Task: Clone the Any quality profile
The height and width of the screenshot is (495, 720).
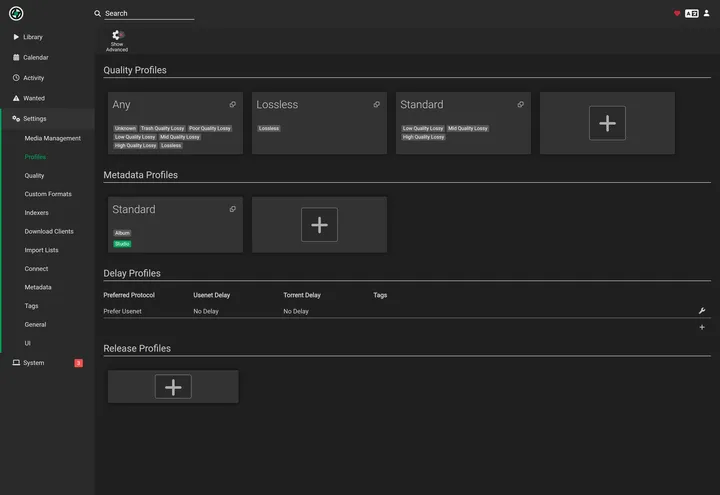Action: (x=233, y=105)
